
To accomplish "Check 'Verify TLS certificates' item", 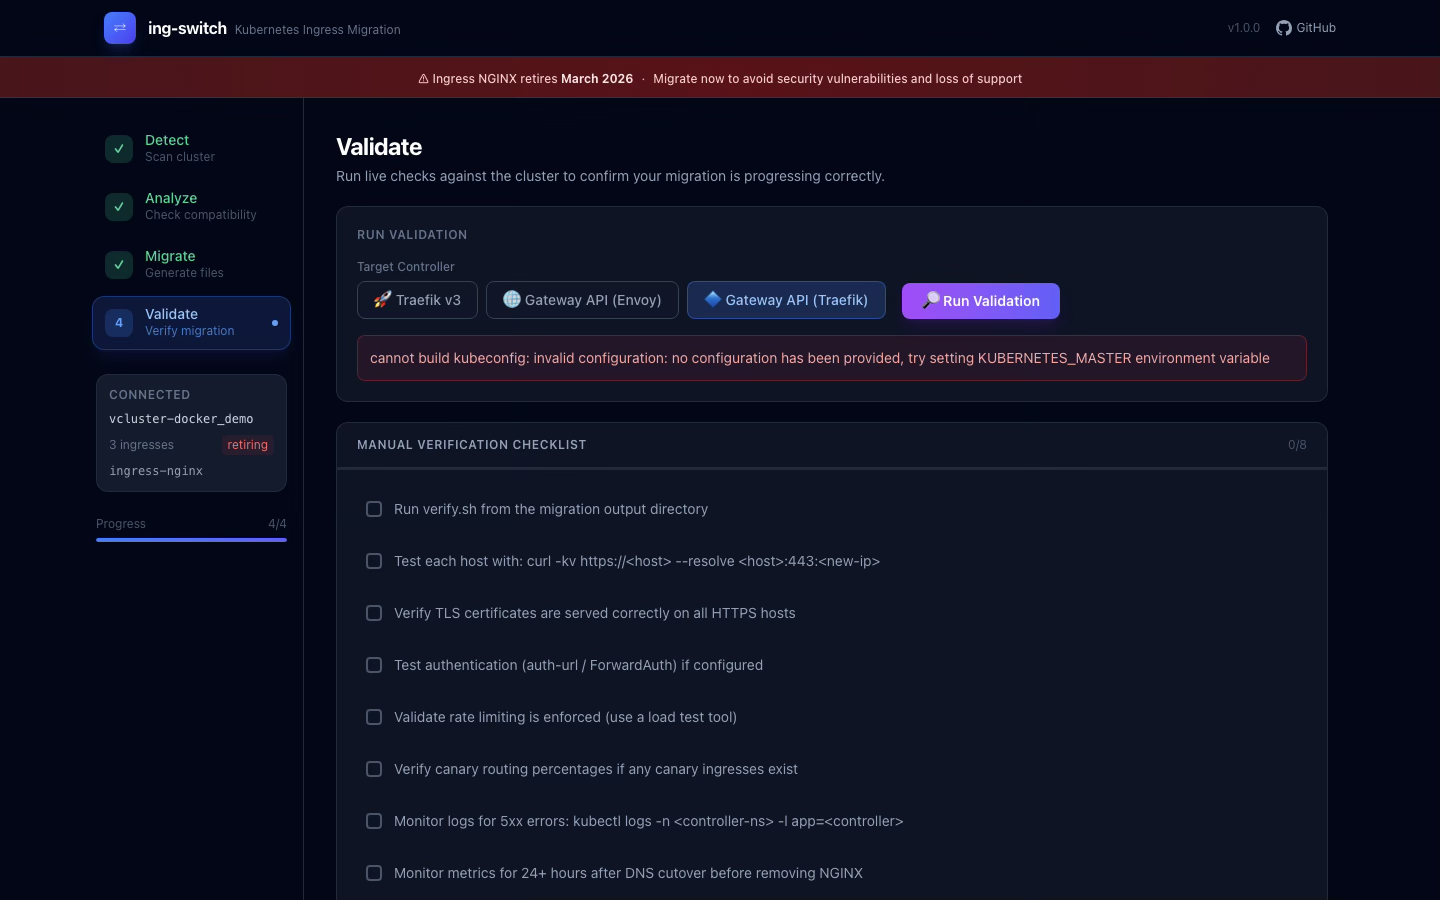I will click(x=374, y=613).
